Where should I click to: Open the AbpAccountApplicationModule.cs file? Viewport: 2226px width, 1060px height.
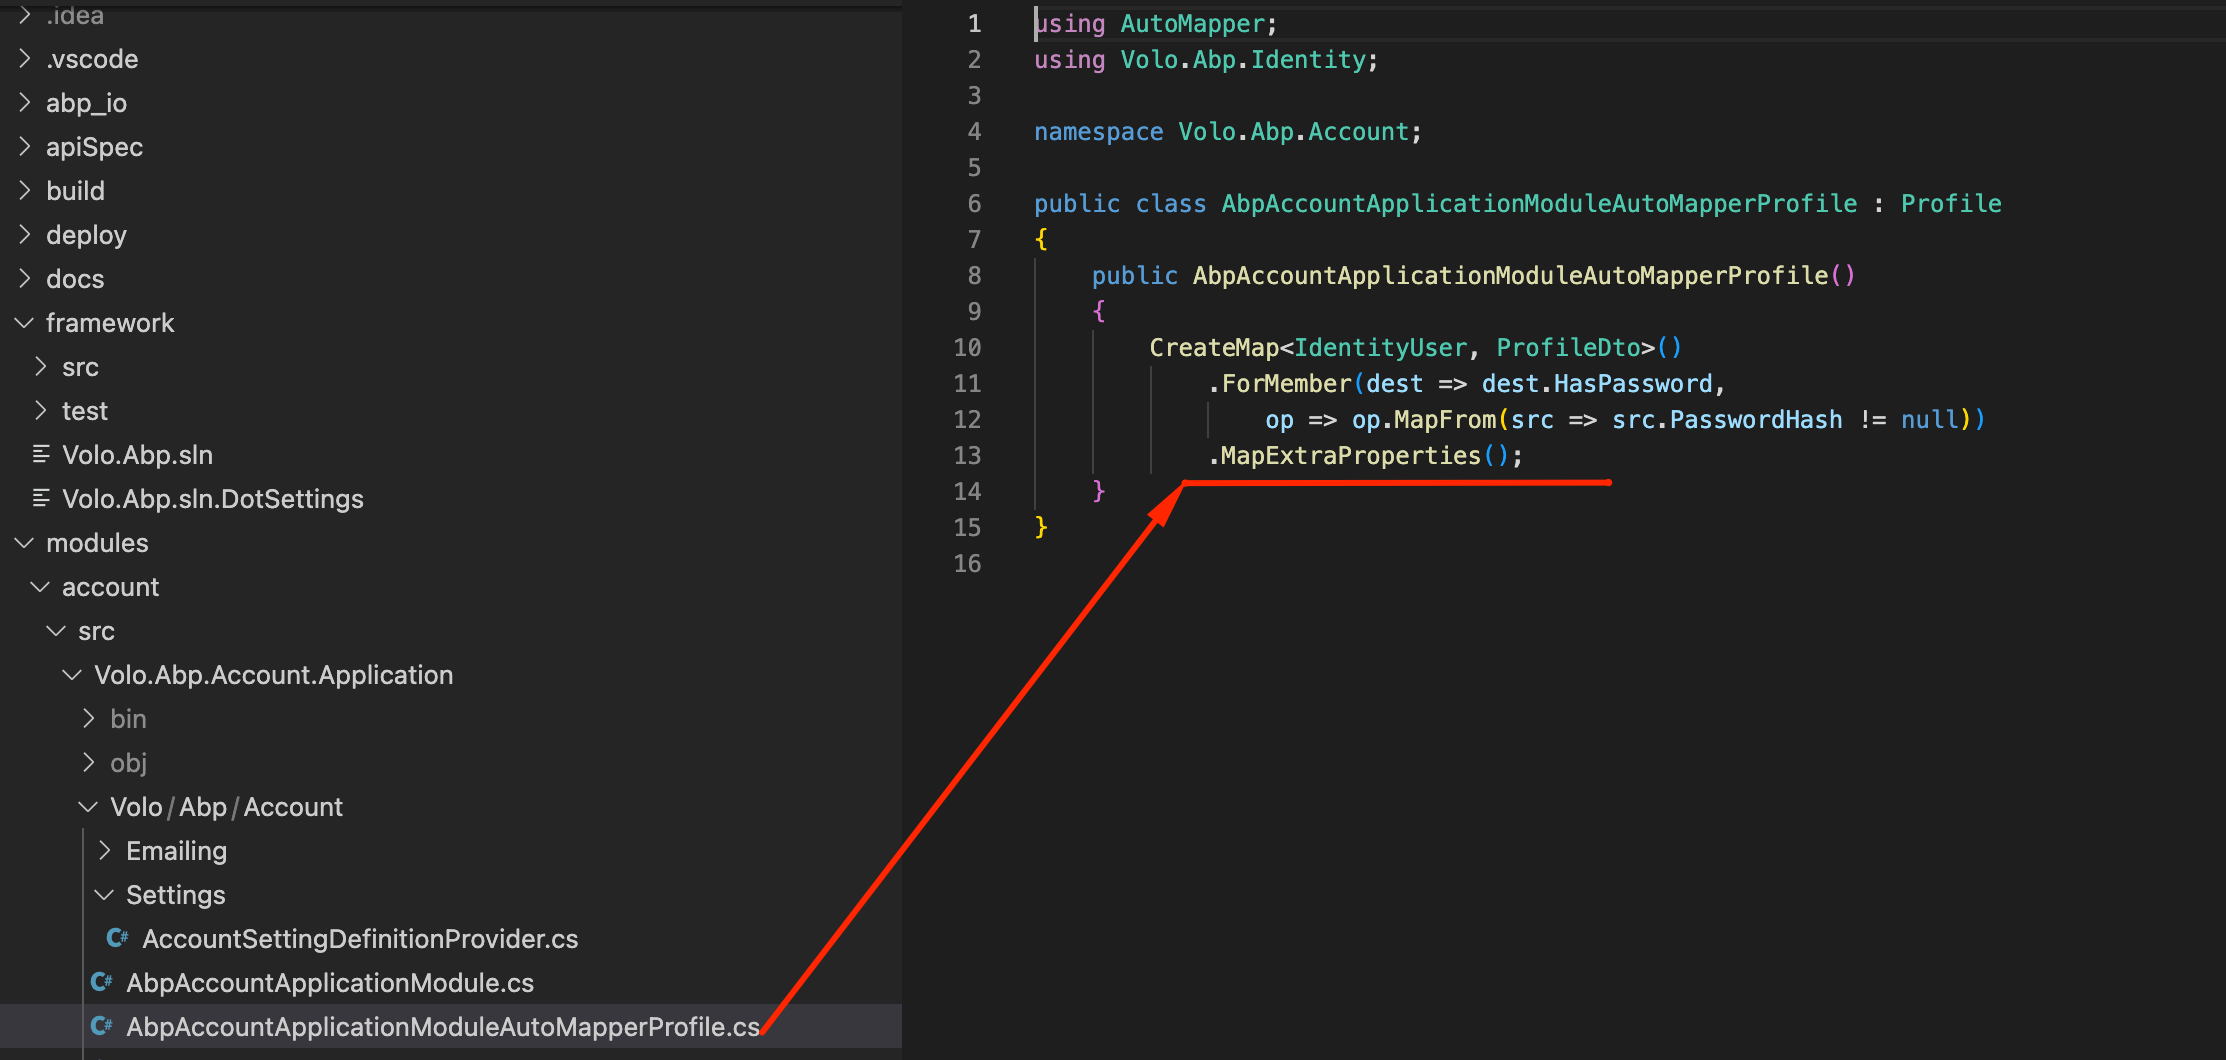coord(330,982)
